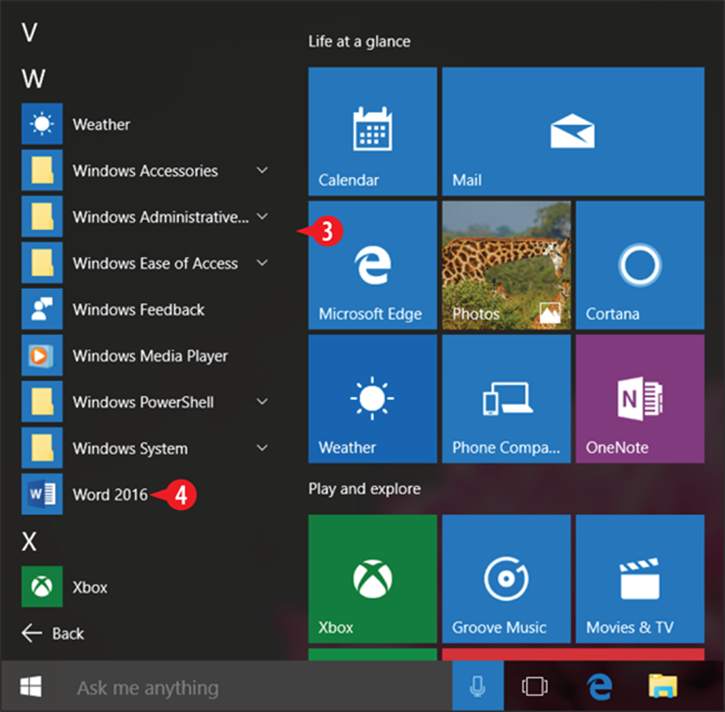Go Back to the Start menu
725x712 pixels.
click(x=53, y=633)
